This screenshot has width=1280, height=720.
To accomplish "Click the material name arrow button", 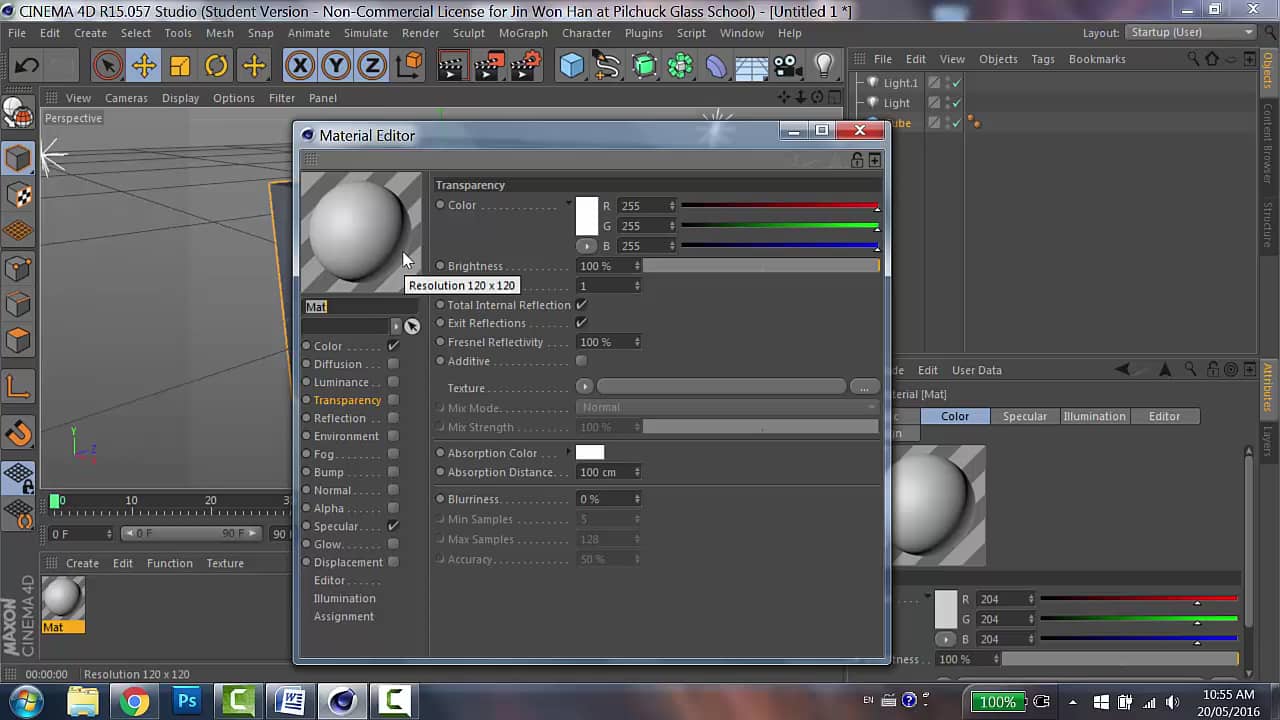I will pyautogui.click(x=396, y=326).
